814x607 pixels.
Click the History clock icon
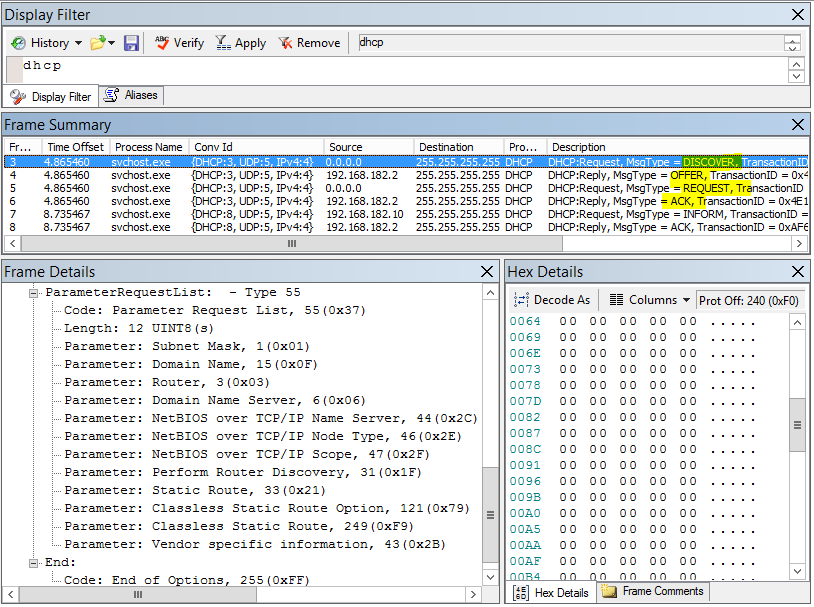[x=18, y=43]
